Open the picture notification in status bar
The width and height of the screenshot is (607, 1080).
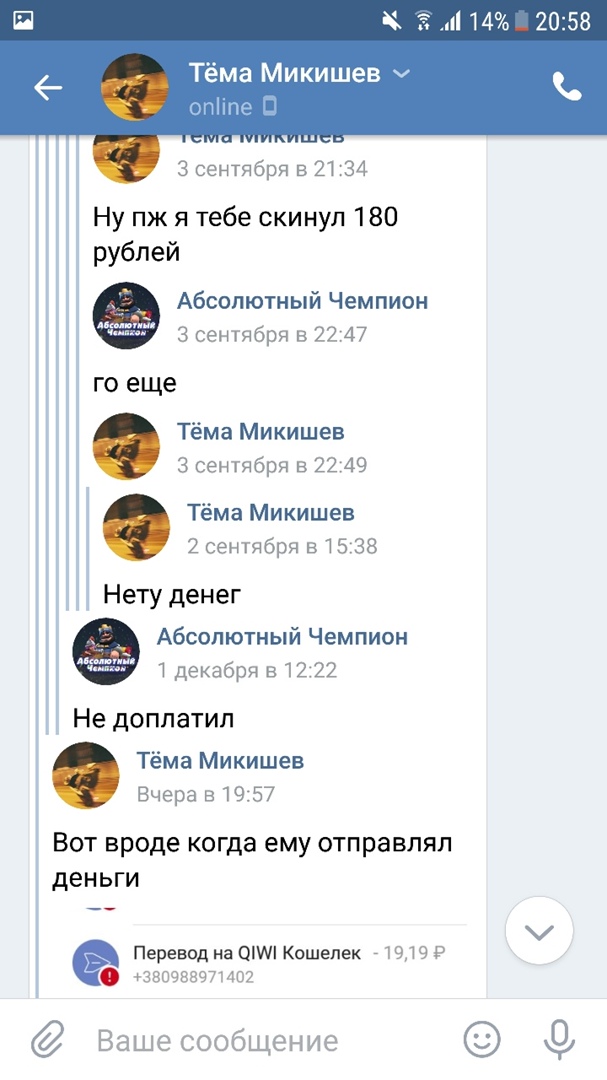point(23,20)
